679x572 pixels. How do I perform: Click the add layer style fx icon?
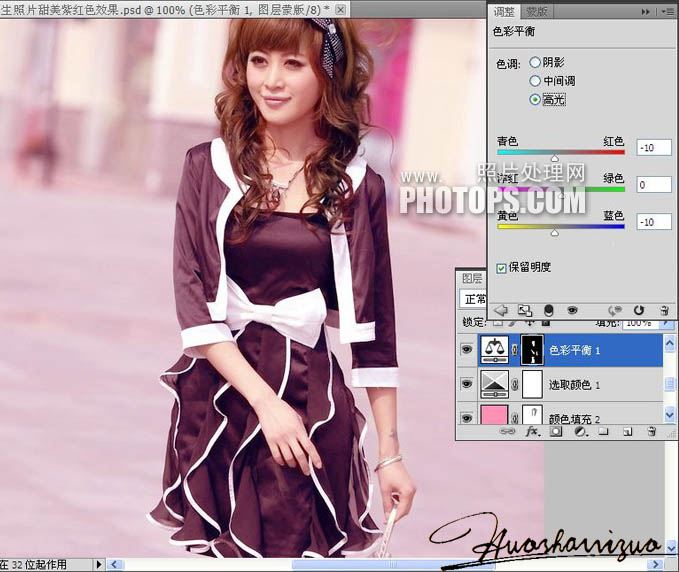tap(532, 432)
